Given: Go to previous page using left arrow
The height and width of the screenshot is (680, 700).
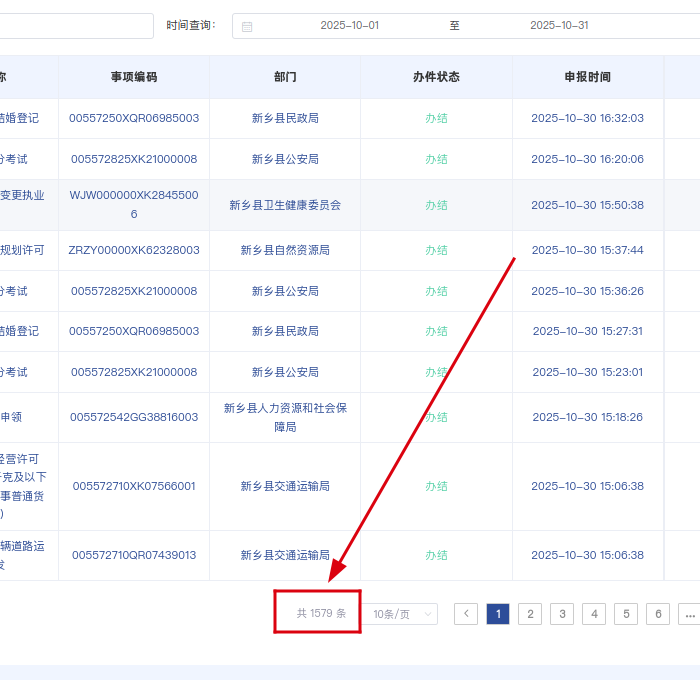Looking at the screenshot, I should tap(465, 614).
